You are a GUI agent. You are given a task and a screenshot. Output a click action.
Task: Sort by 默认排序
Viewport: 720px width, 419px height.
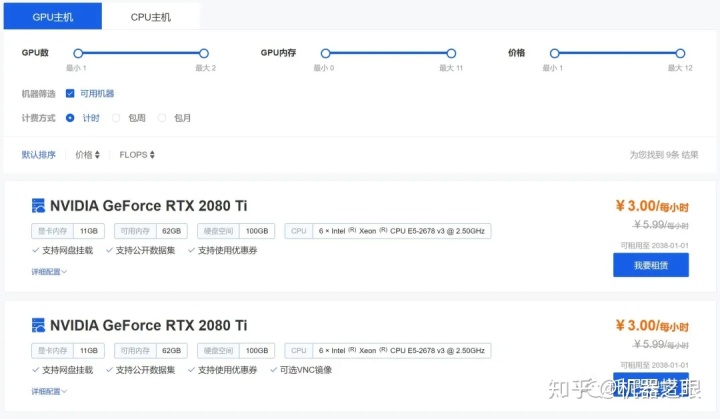(39, 155)
